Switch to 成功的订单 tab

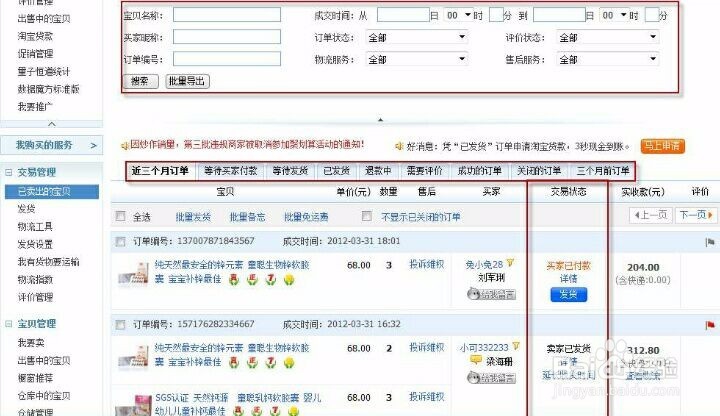pyautogui.click(x=479, y=171)
